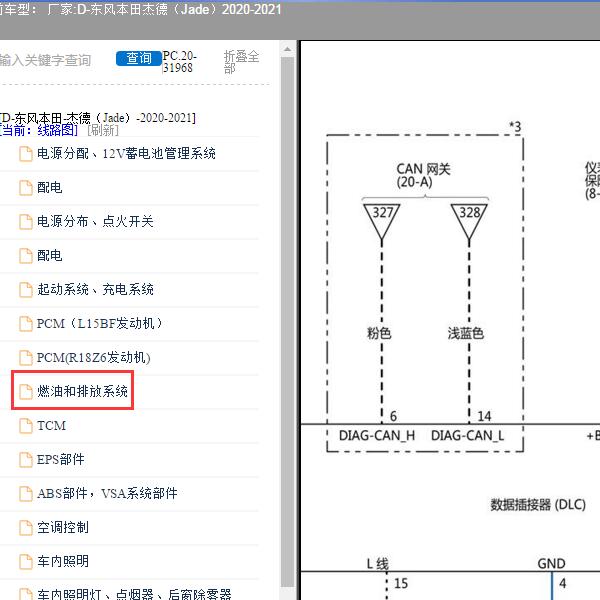Screen dimensions: 600x600
Task: Click the 查询 search button
Action: coord(139,59)
